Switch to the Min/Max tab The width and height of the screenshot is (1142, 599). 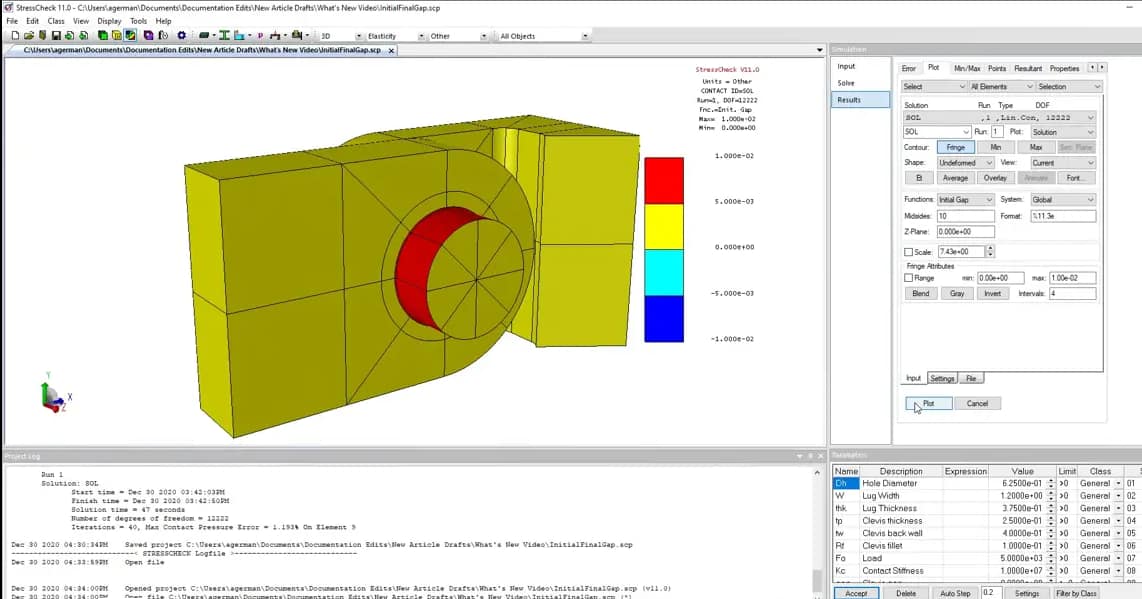pyautogui.click(x=965, y=67)
